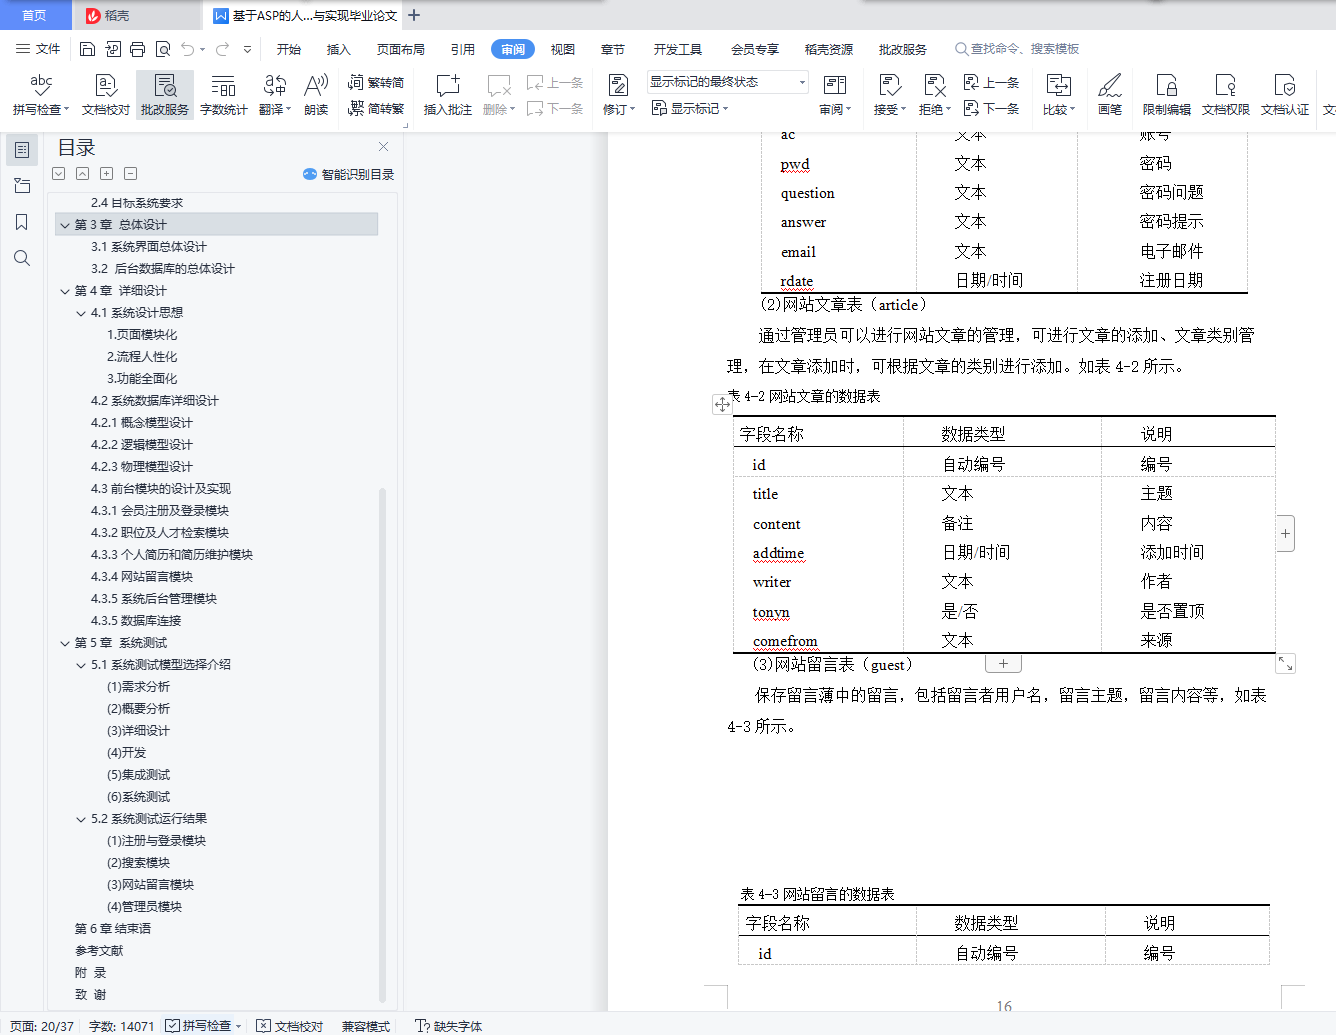The image size is (1336, 1035).
Task: Click the 朗读 read aloud icon
Action: click(x=316, y=95)
